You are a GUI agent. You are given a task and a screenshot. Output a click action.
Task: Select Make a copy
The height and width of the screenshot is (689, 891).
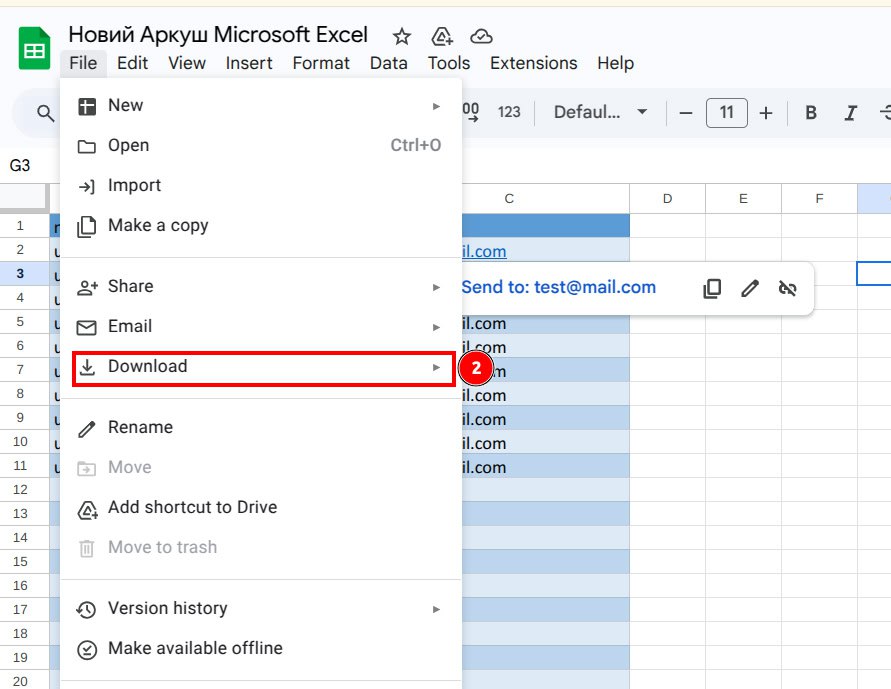pyautogui.click(x=261, y=226)
